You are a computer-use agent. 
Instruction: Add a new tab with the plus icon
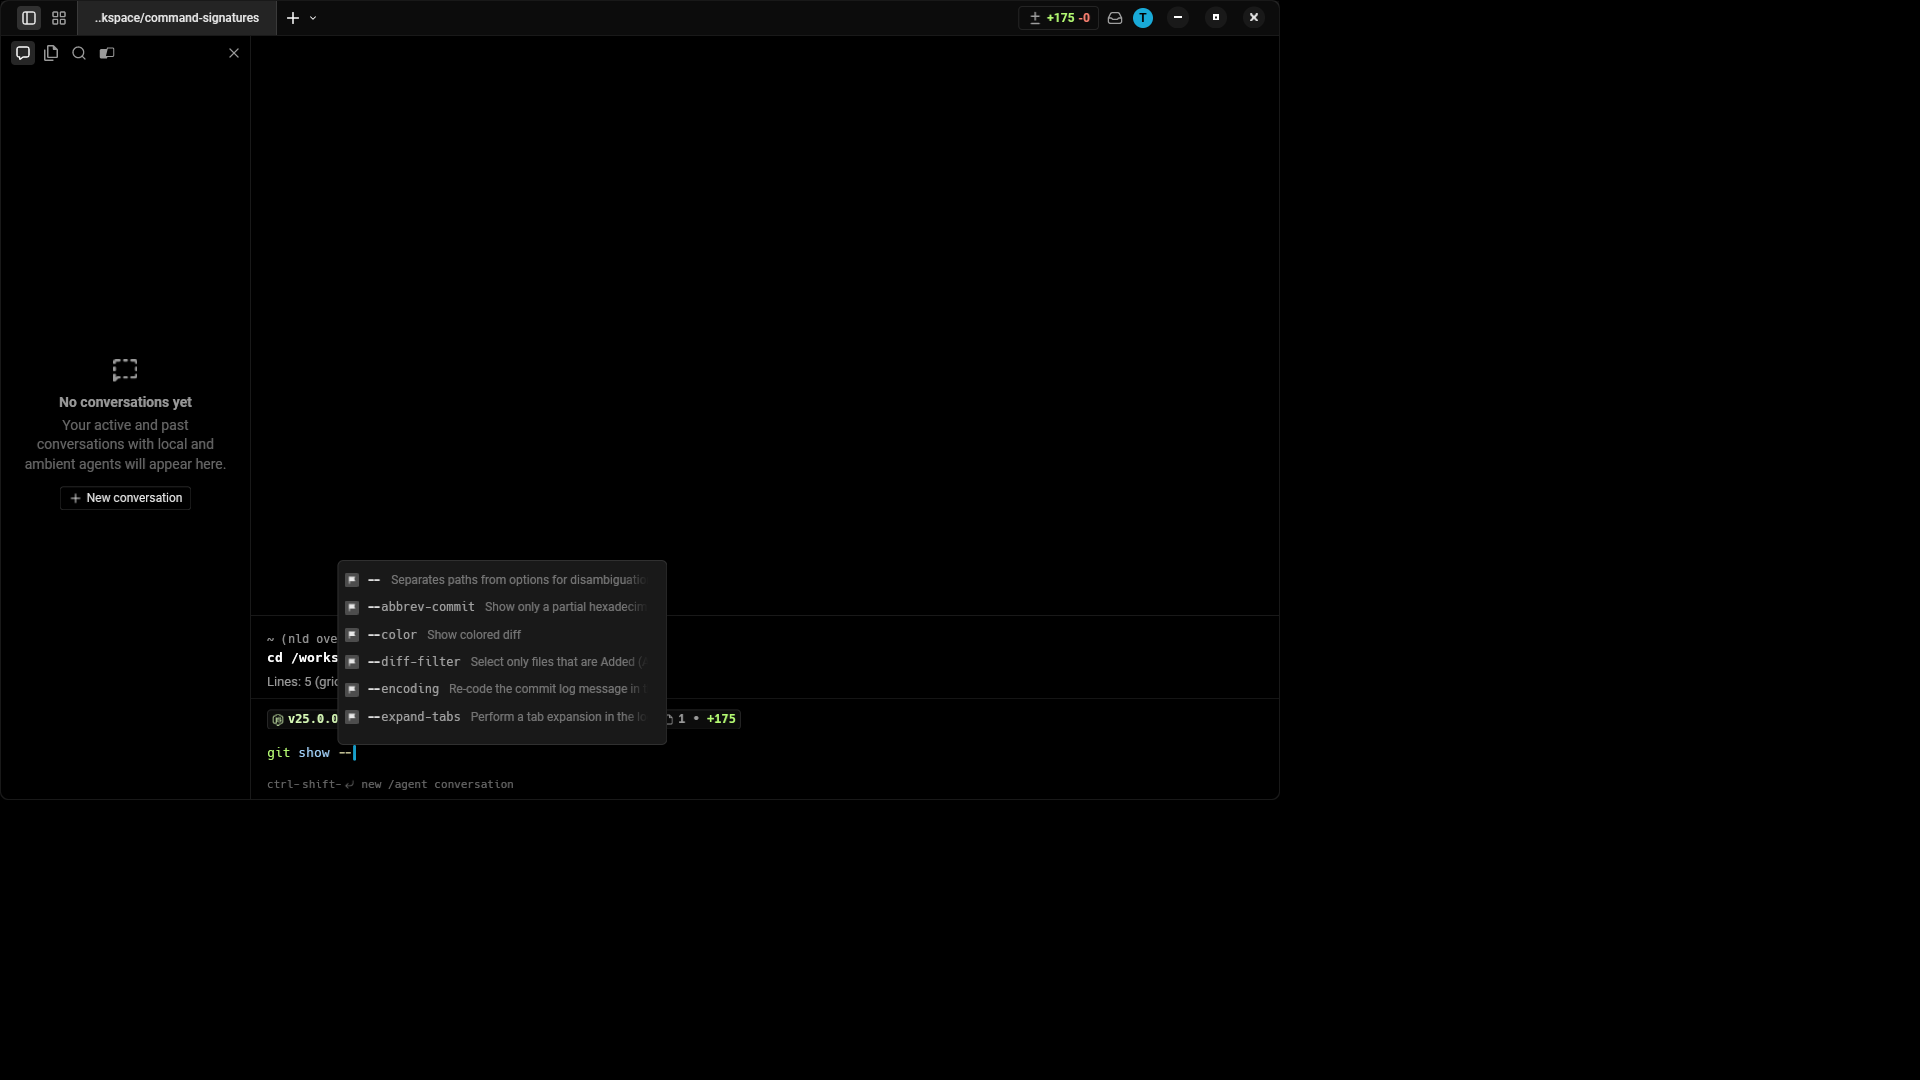coord(293,18)
